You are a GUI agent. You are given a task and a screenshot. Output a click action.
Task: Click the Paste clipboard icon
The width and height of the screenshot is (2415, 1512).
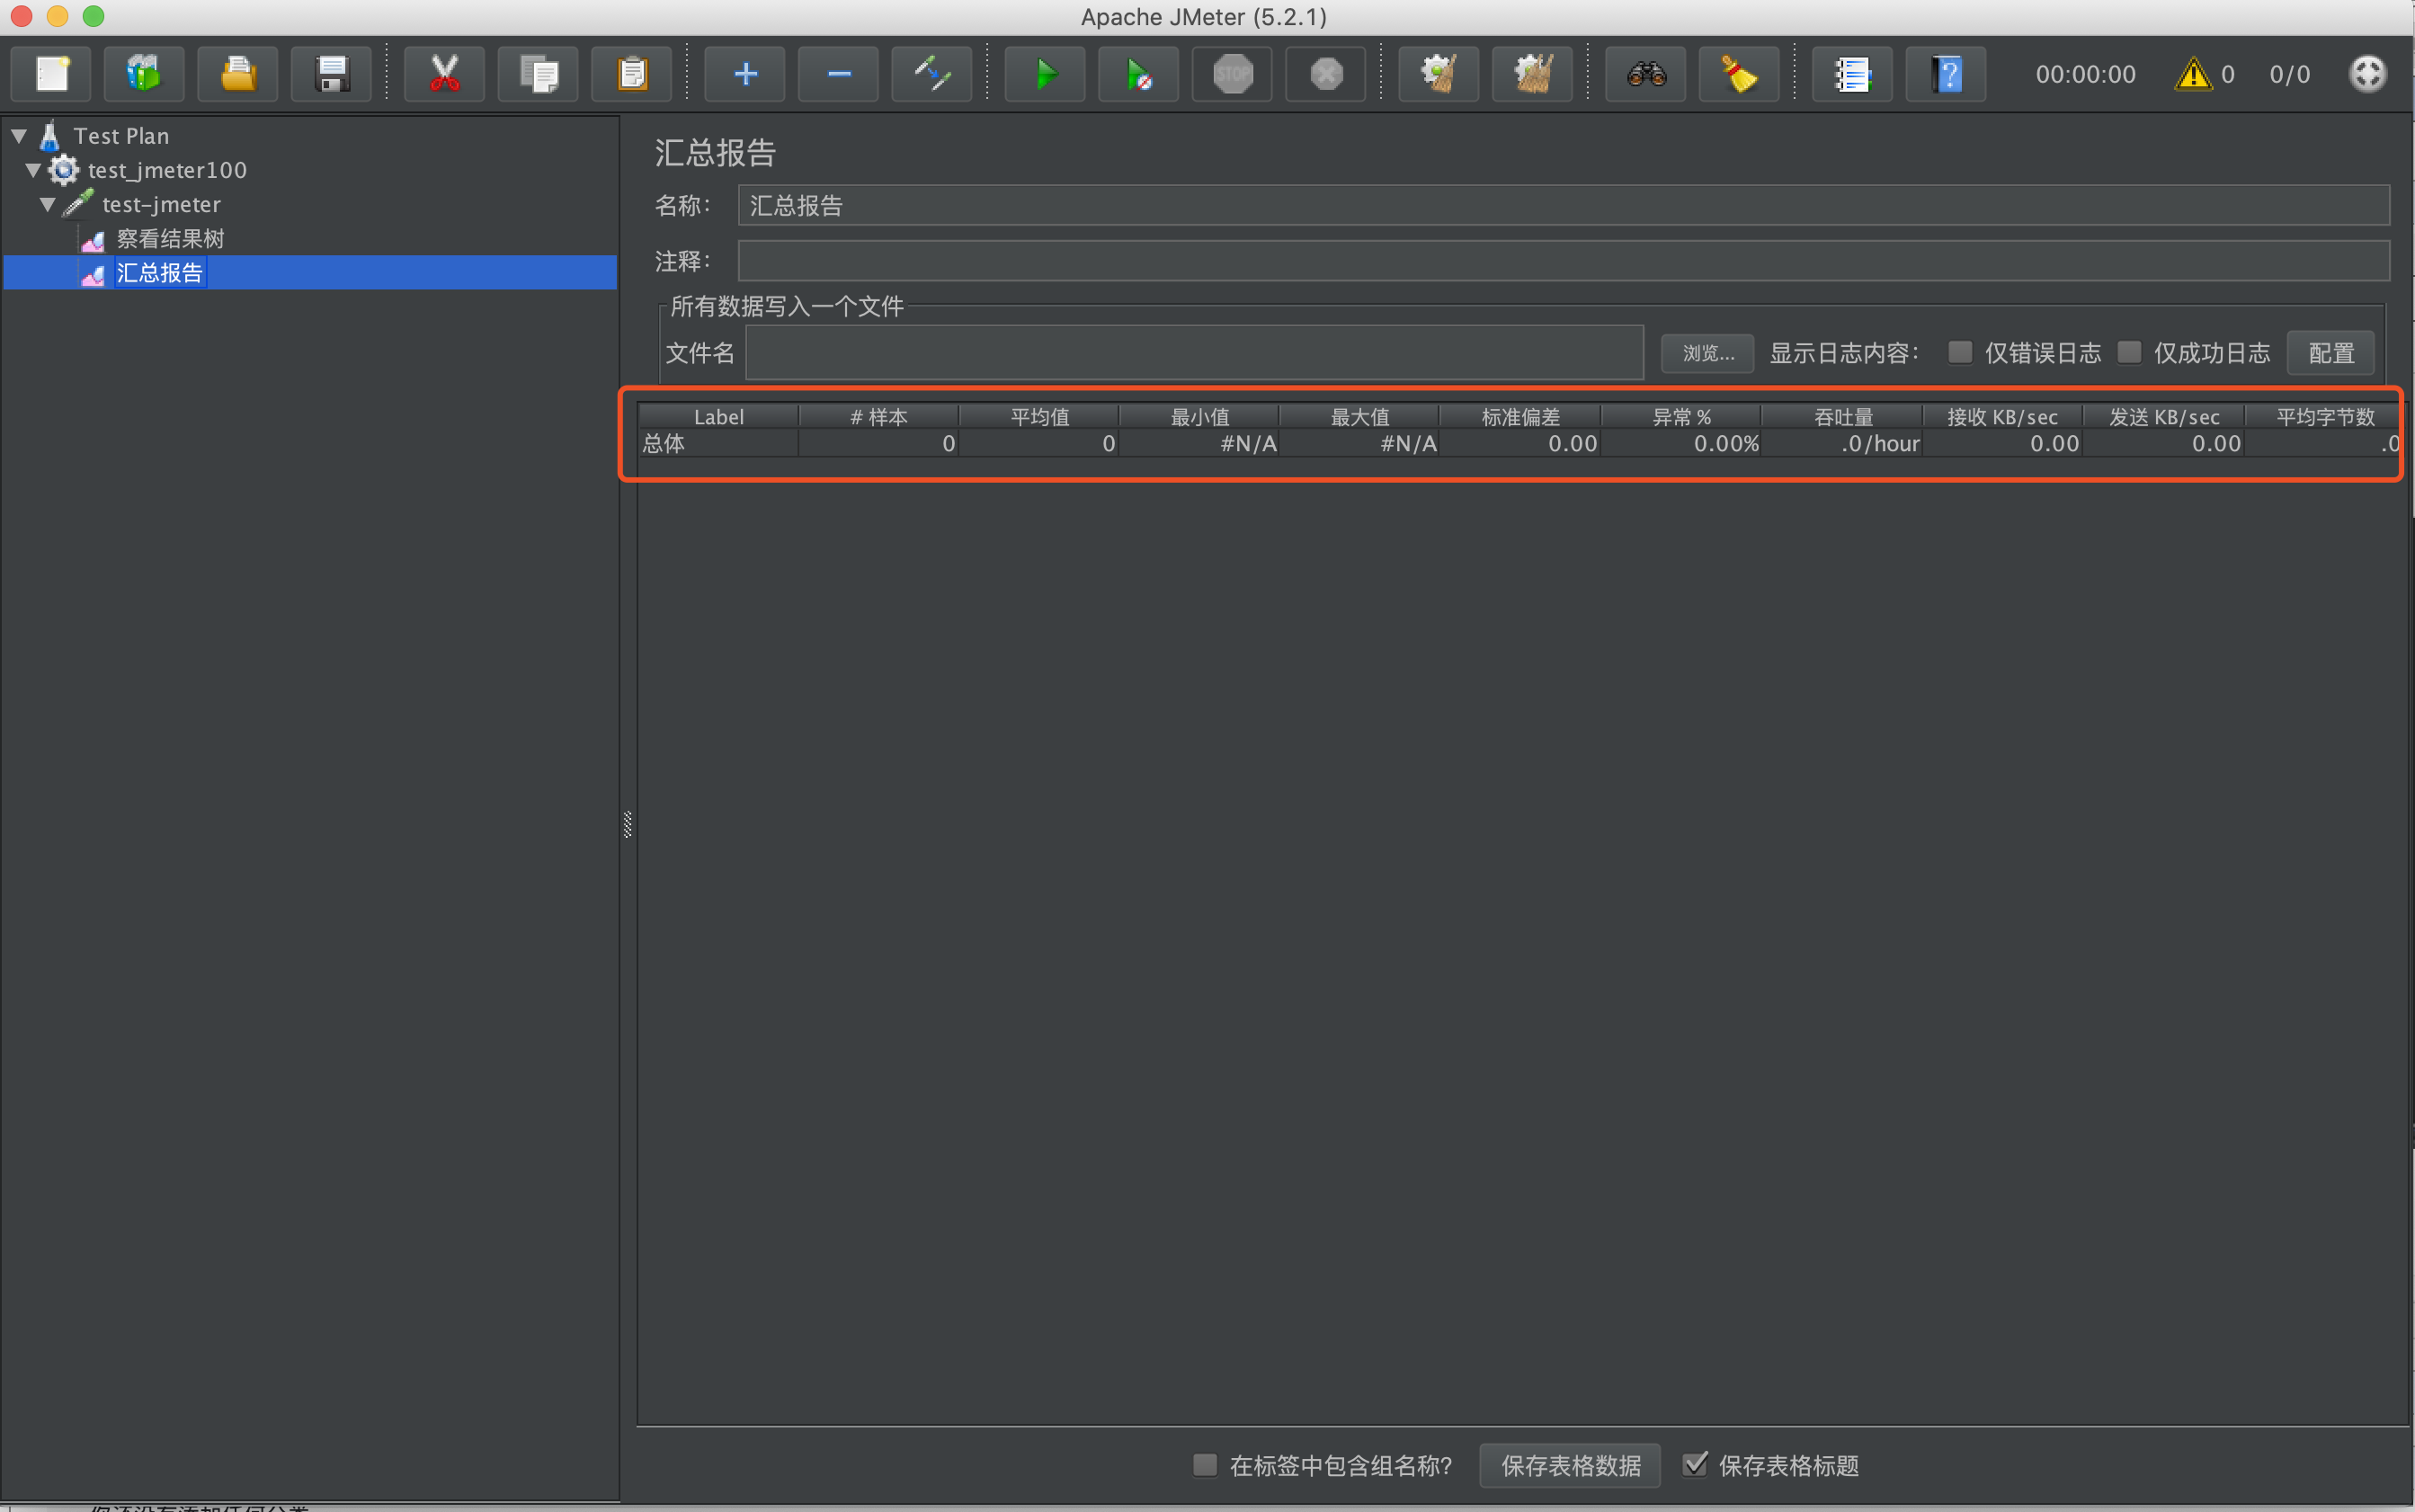(x=632, y=74)
